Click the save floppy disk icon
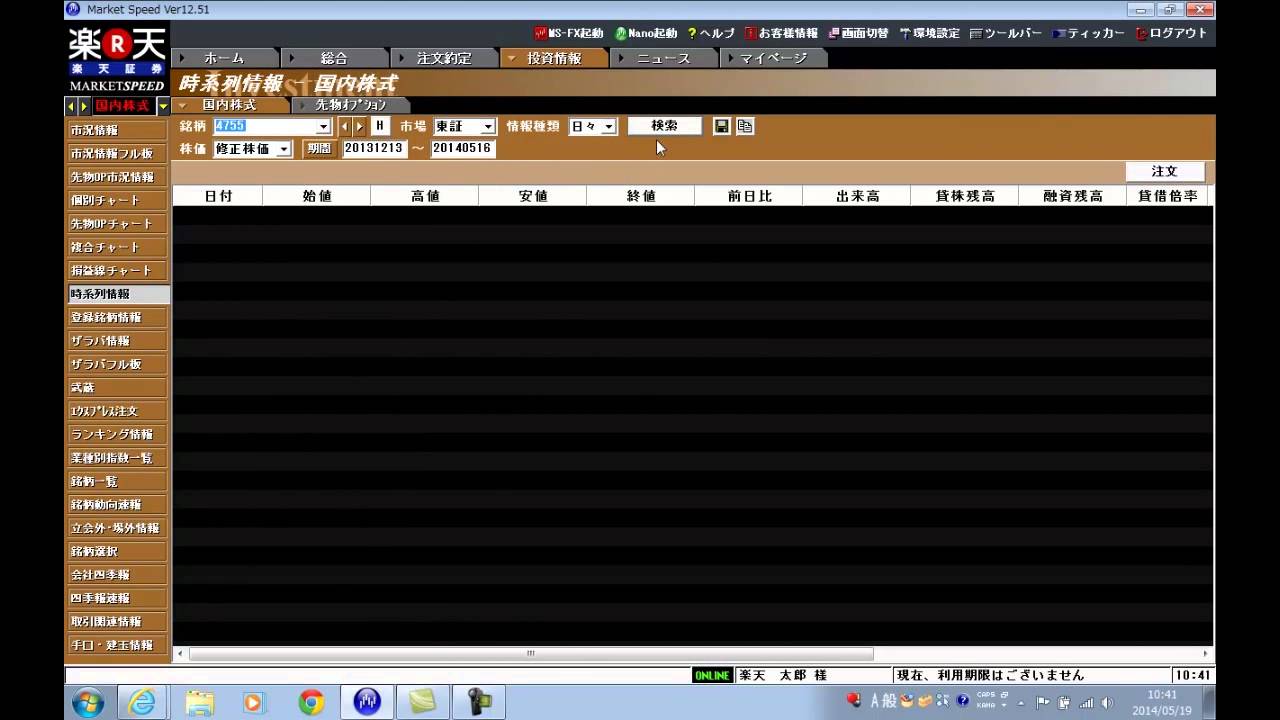The image size is (1280, 720). pyautogui.click(x=721, y=126)
